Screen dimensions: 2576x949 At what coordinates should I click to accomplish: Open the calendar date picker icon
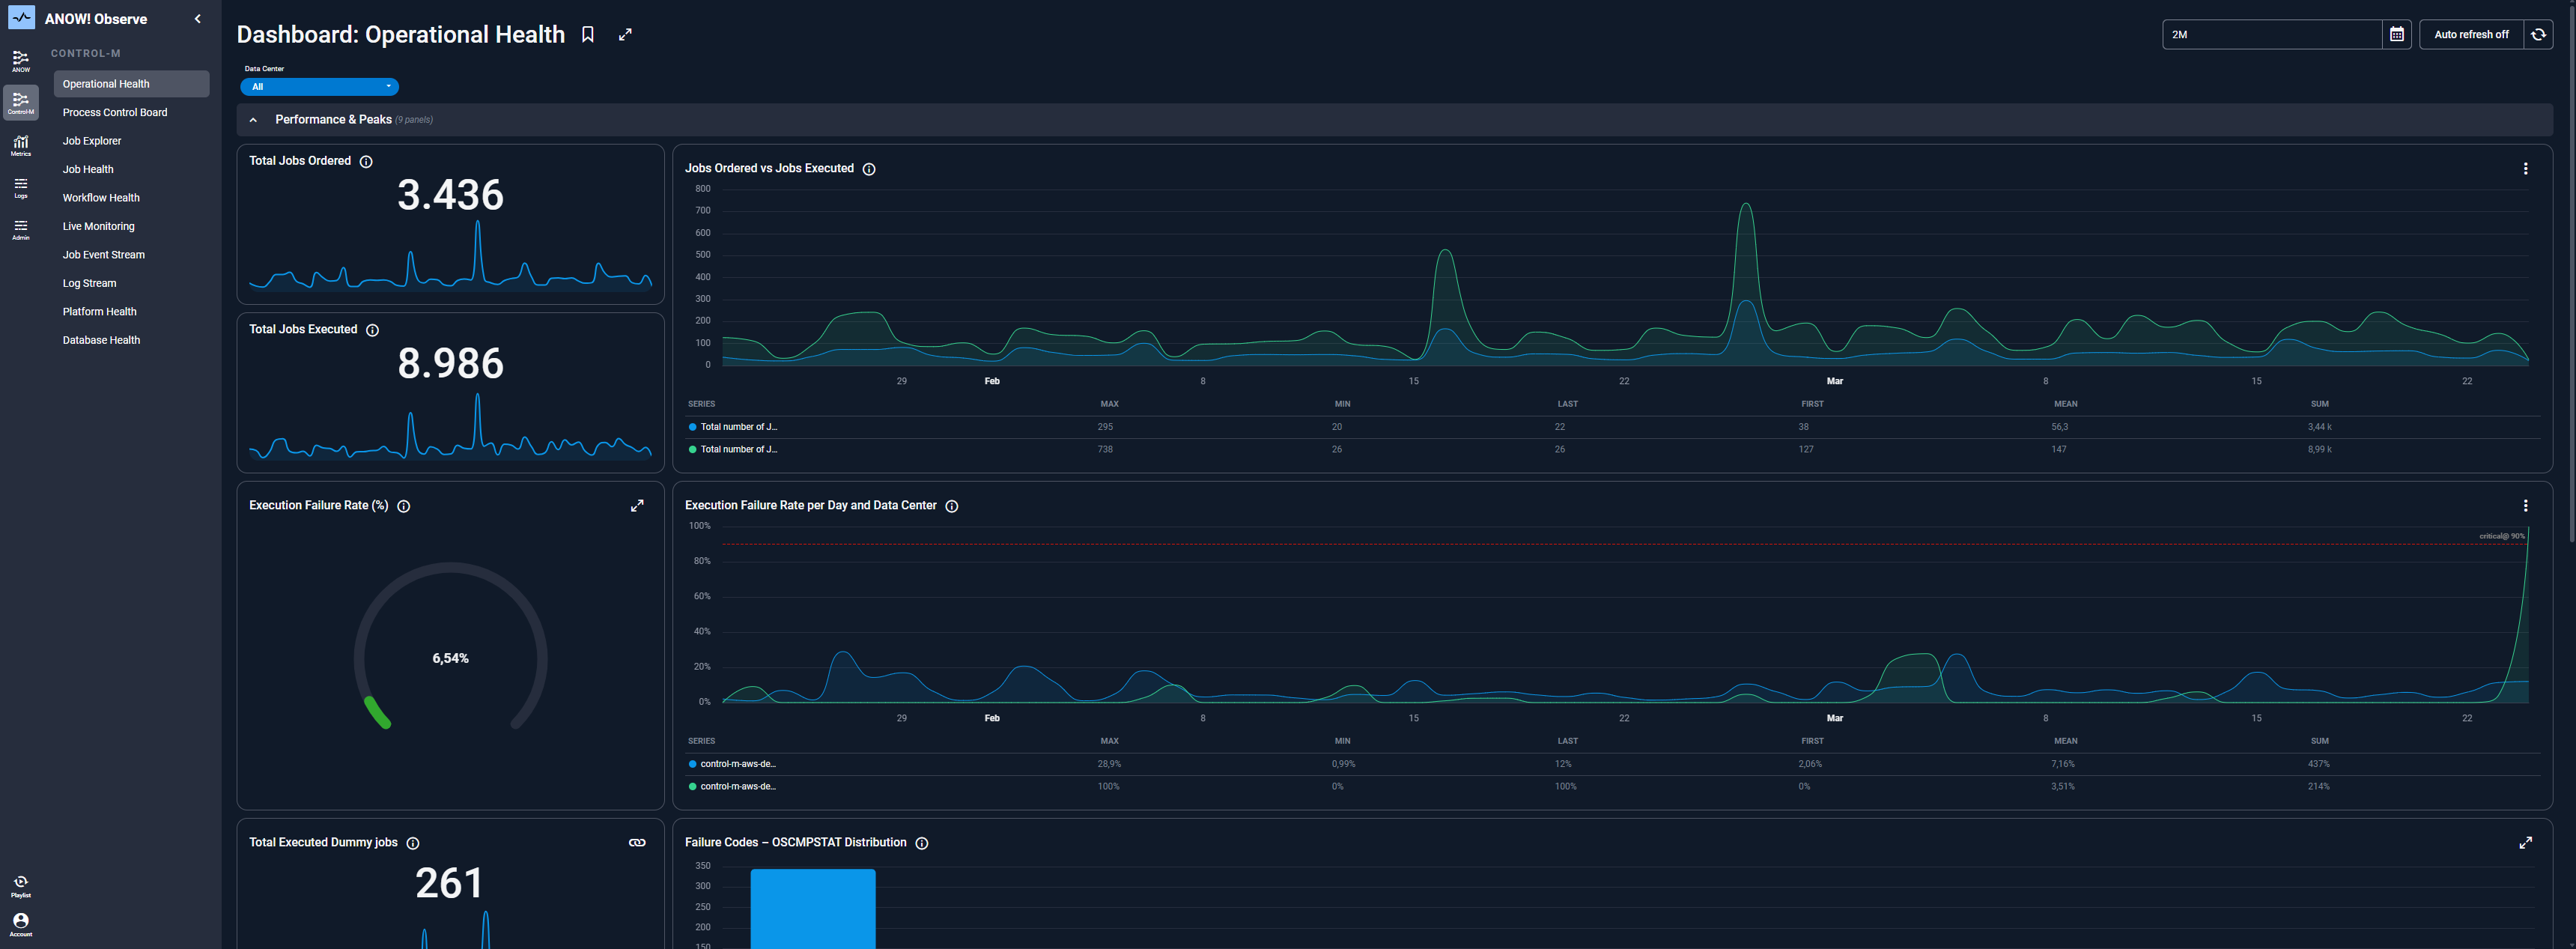point(2396,35)
